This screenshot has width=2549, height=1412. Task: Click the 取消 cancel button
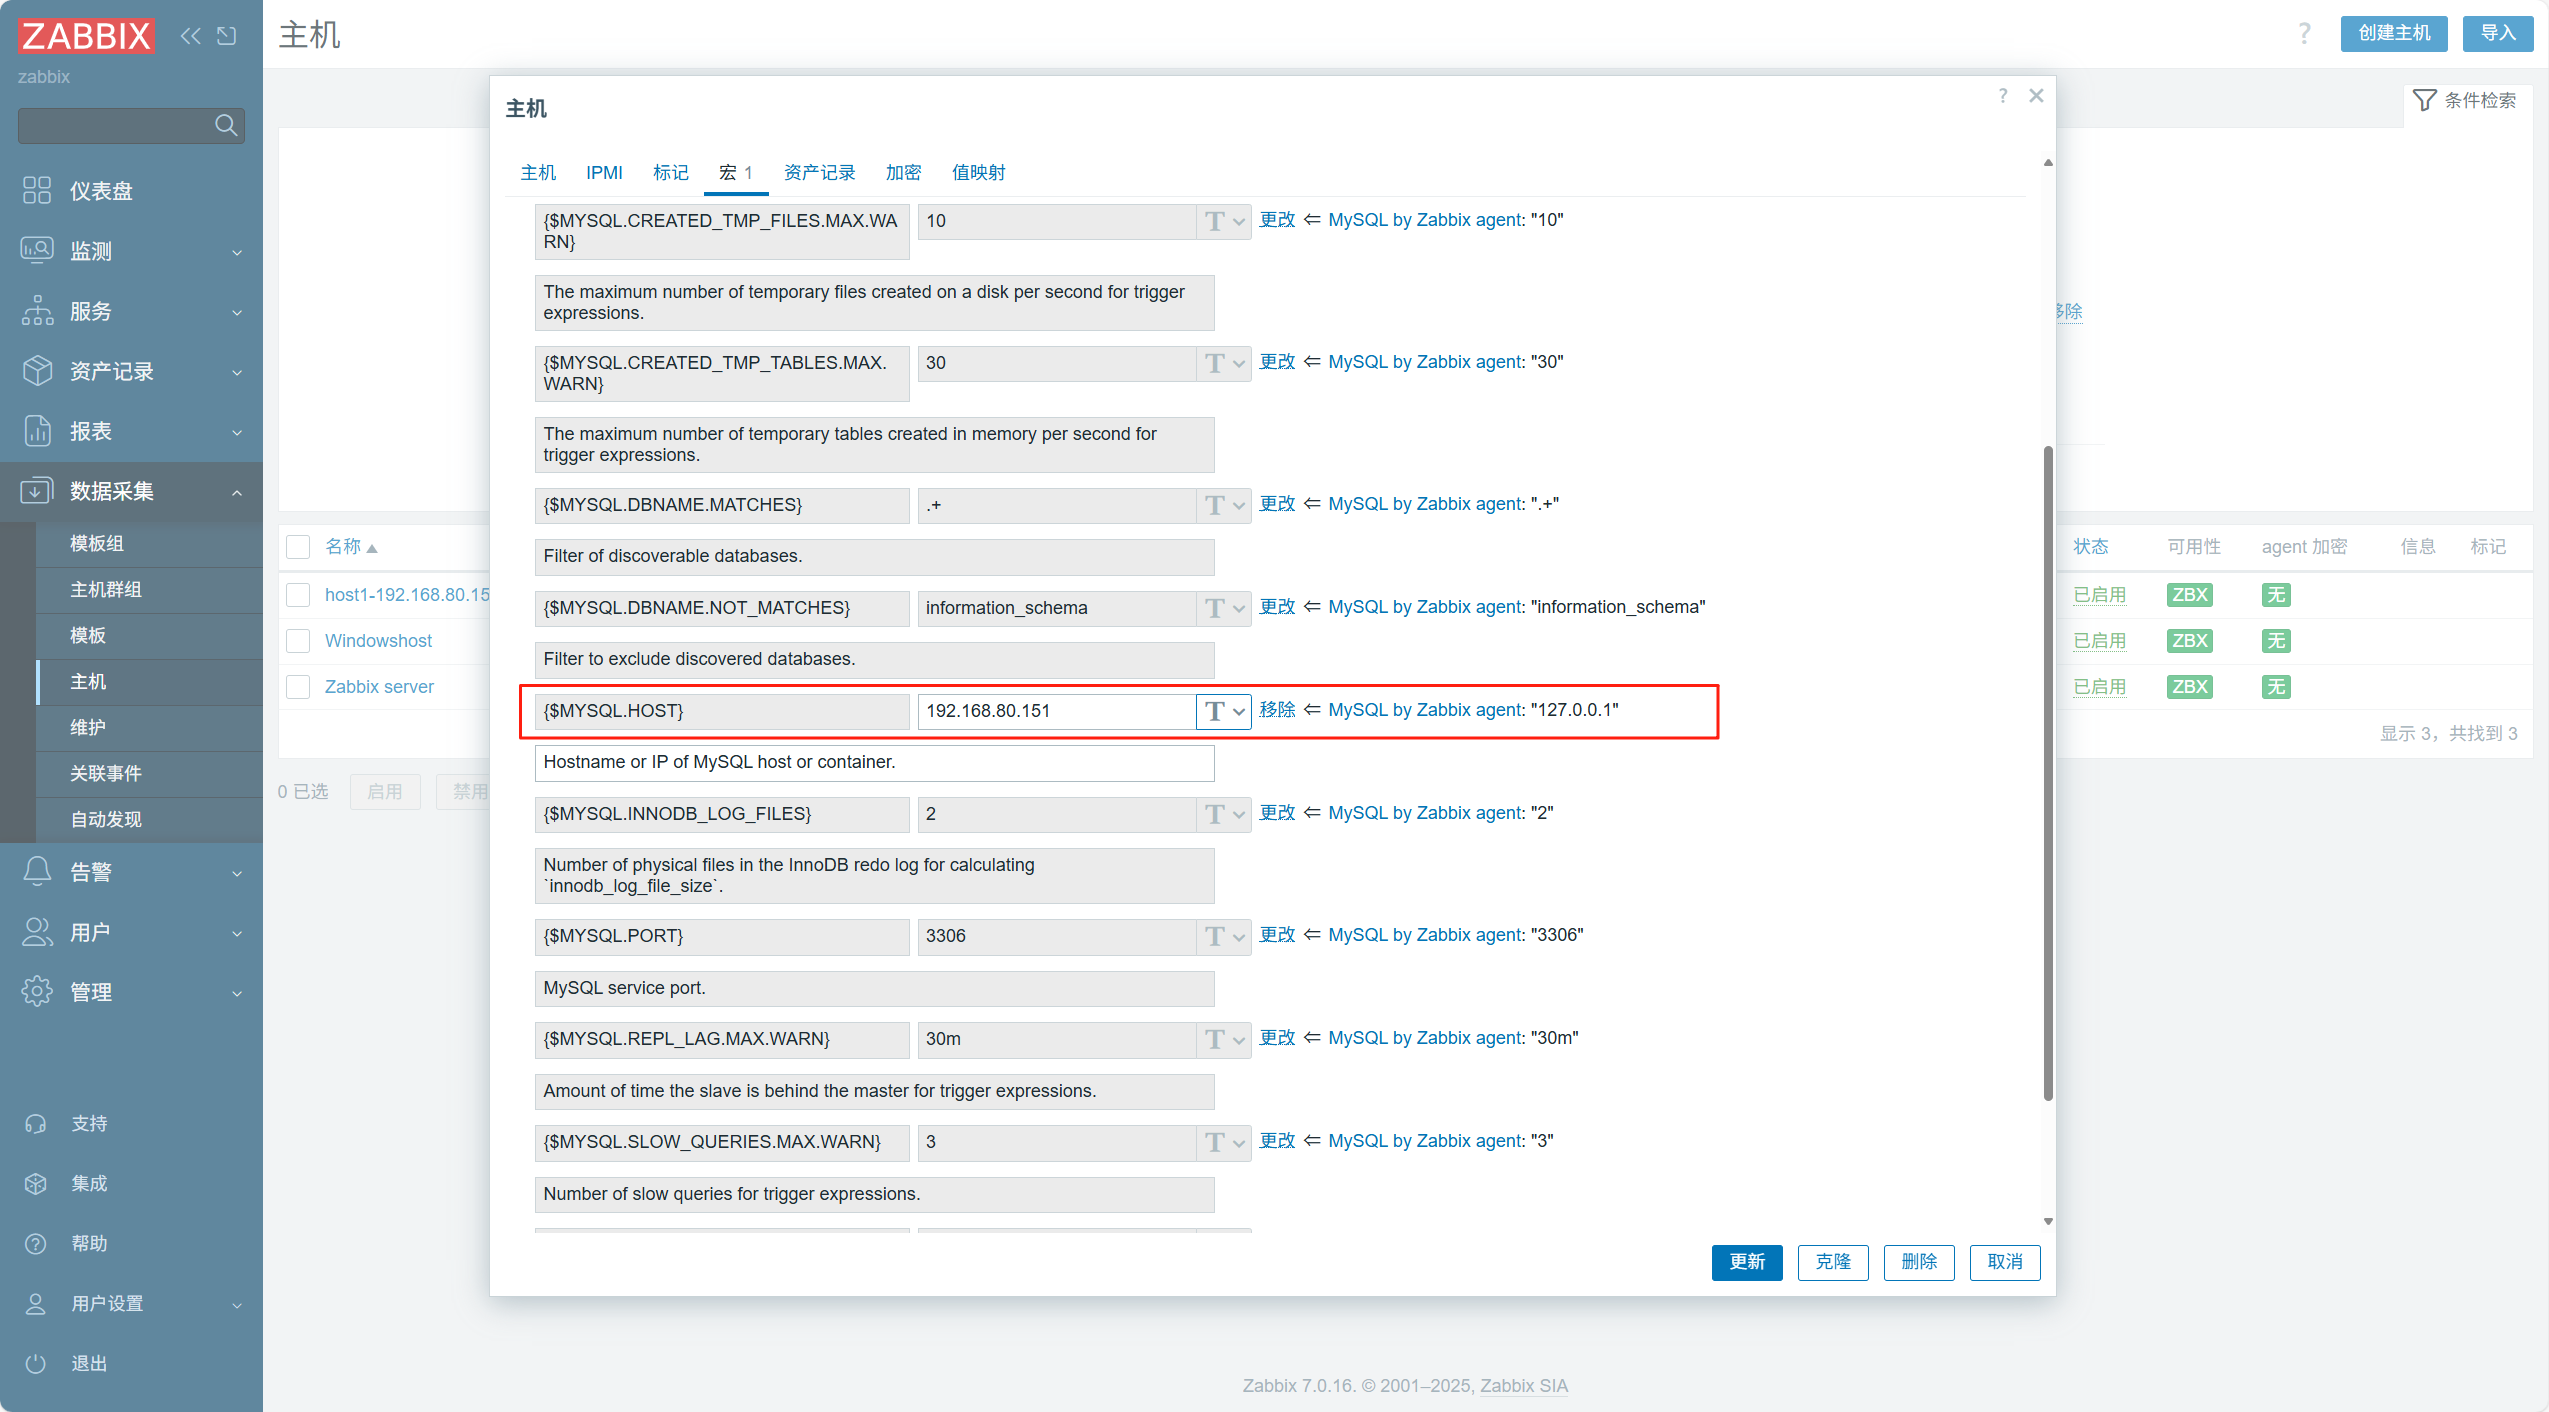tap(2005, 1262)
